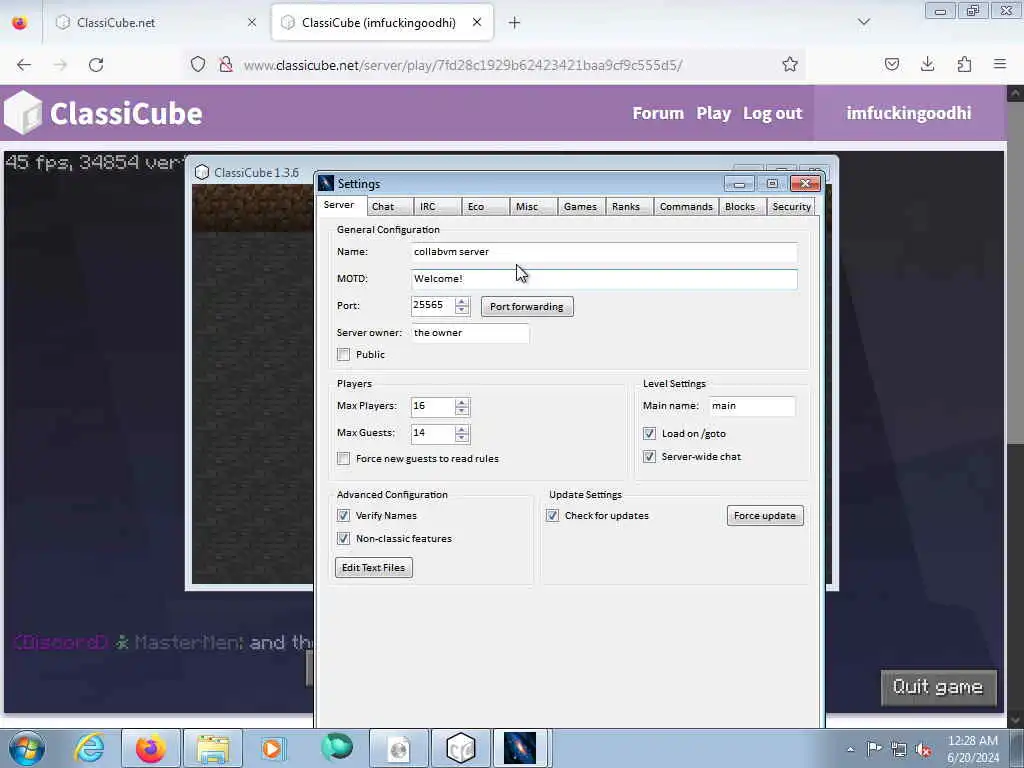Screen dimensions: 1024x768
Task: Click the muted volume tray icon
Action: pos(923,750)
